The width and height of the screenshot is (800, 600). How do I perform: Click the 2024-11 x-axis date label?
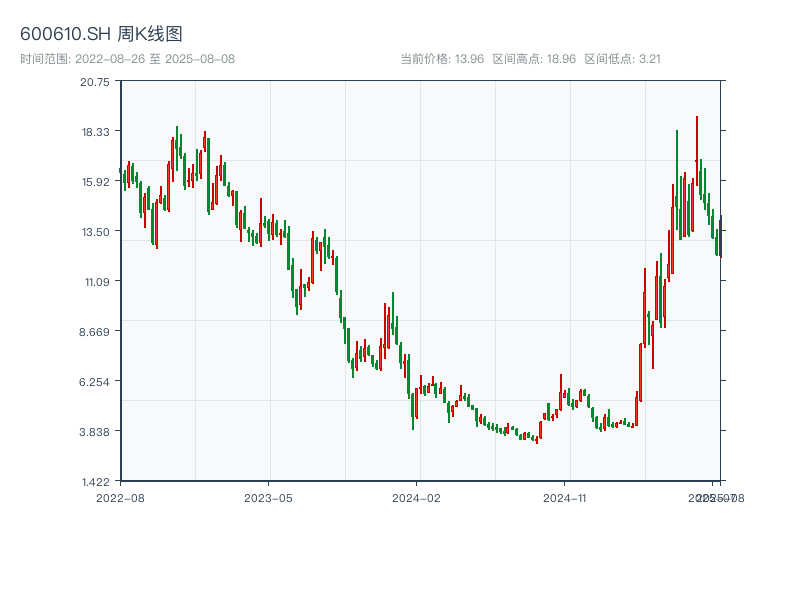click(565, 497)
